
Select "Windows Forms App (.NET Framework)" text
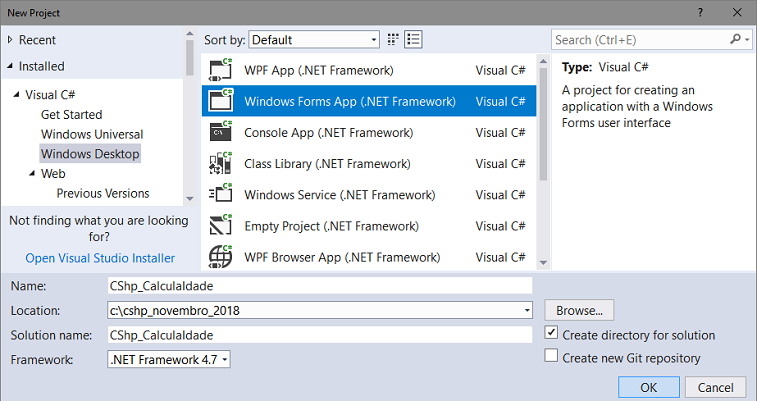(350, 101)
